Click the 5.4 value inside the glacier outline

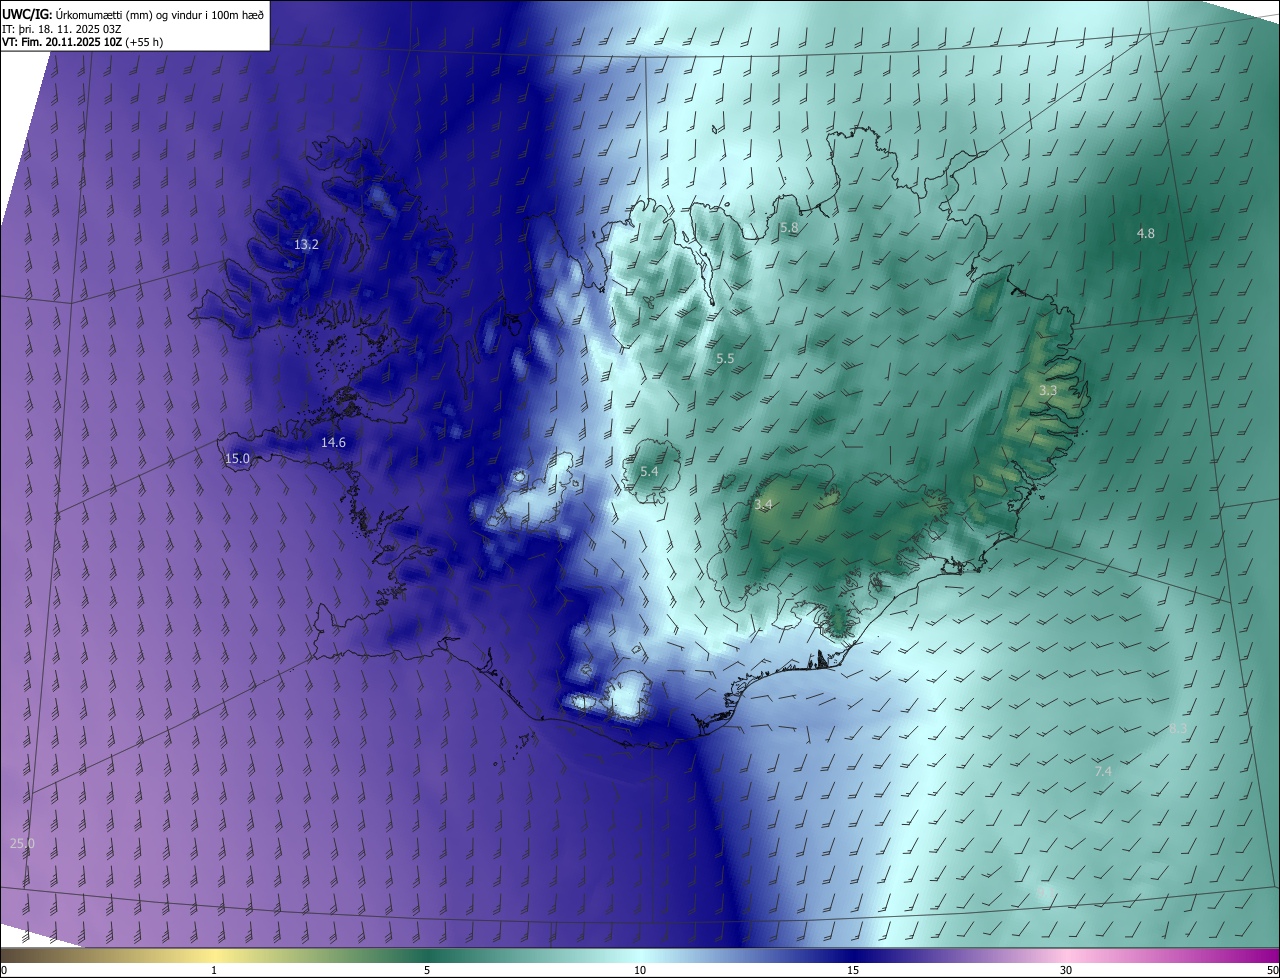[x=649, y=471]
